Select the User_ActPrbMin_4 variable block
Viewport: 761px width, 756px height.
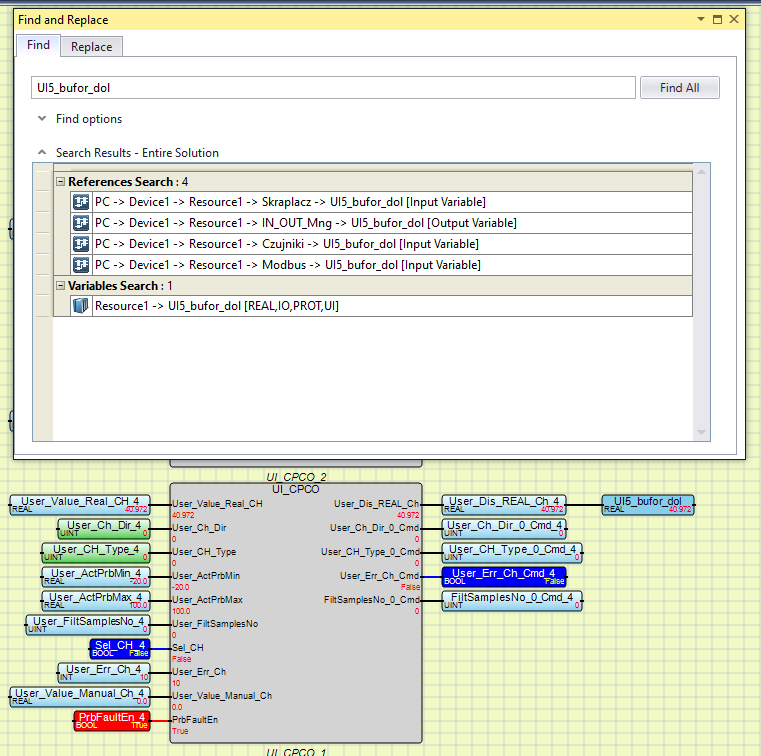(96, 576)
